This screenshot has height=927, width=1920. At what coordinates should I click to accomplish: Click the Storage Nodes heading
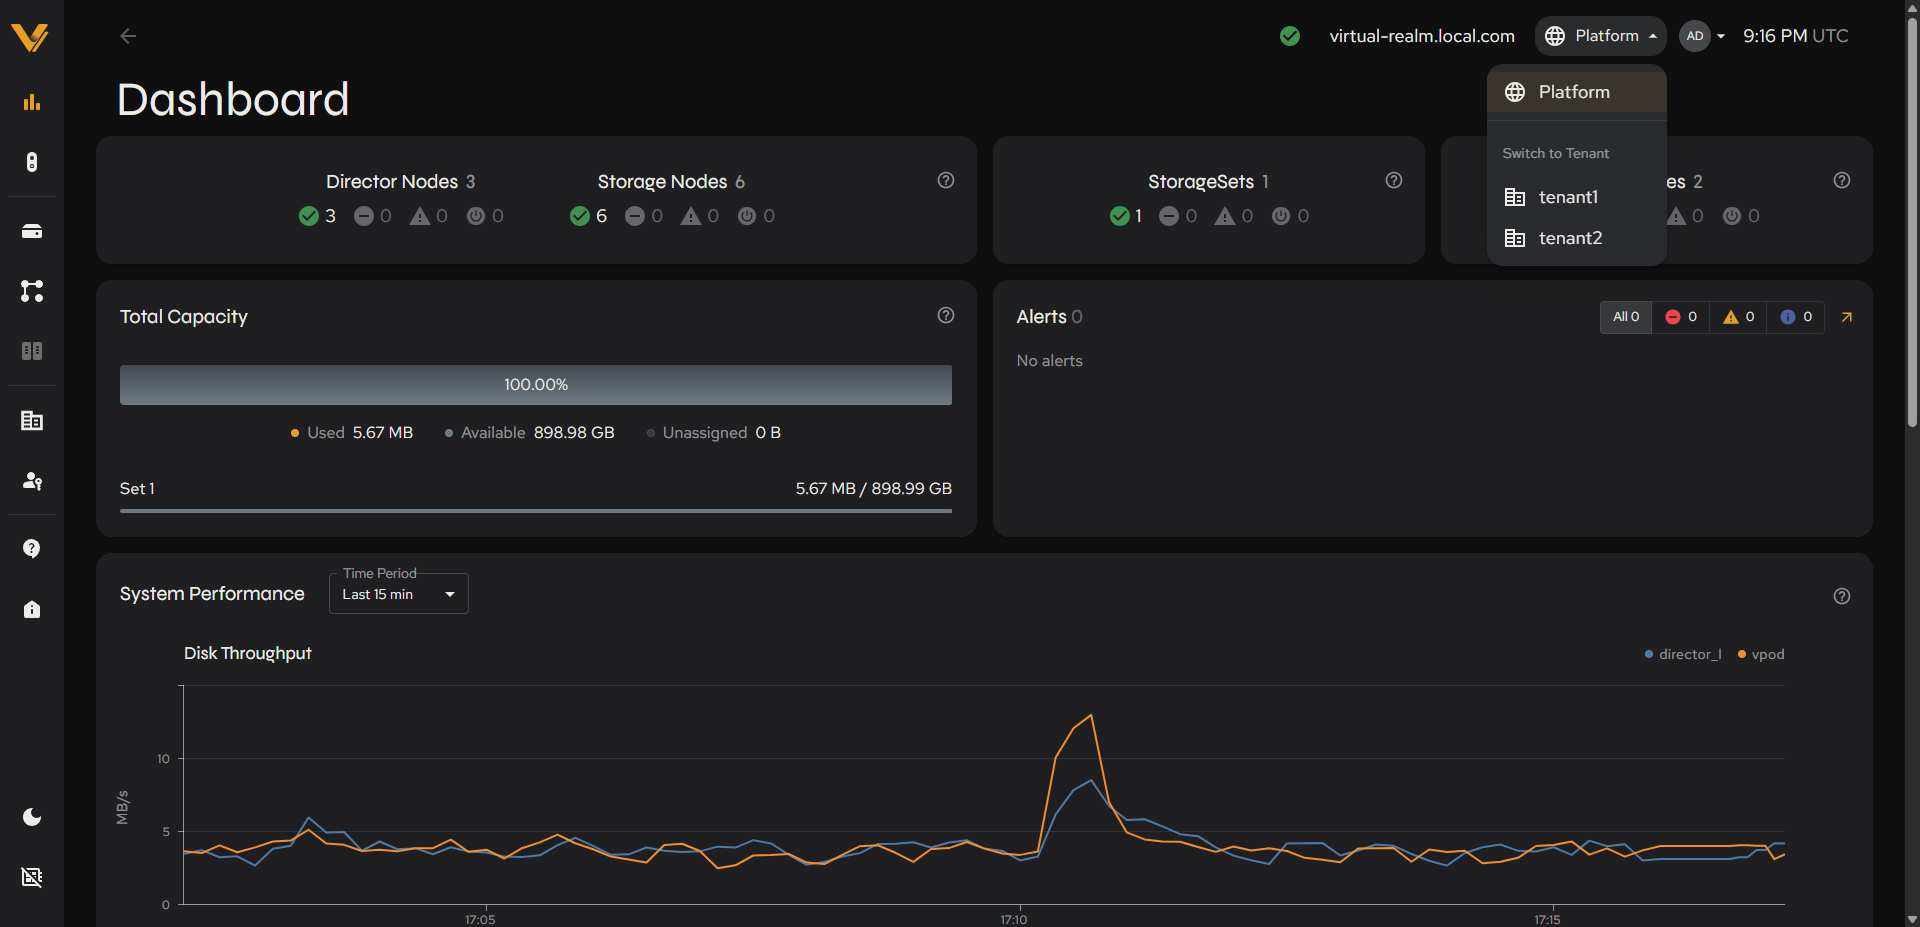pos(662,181)
